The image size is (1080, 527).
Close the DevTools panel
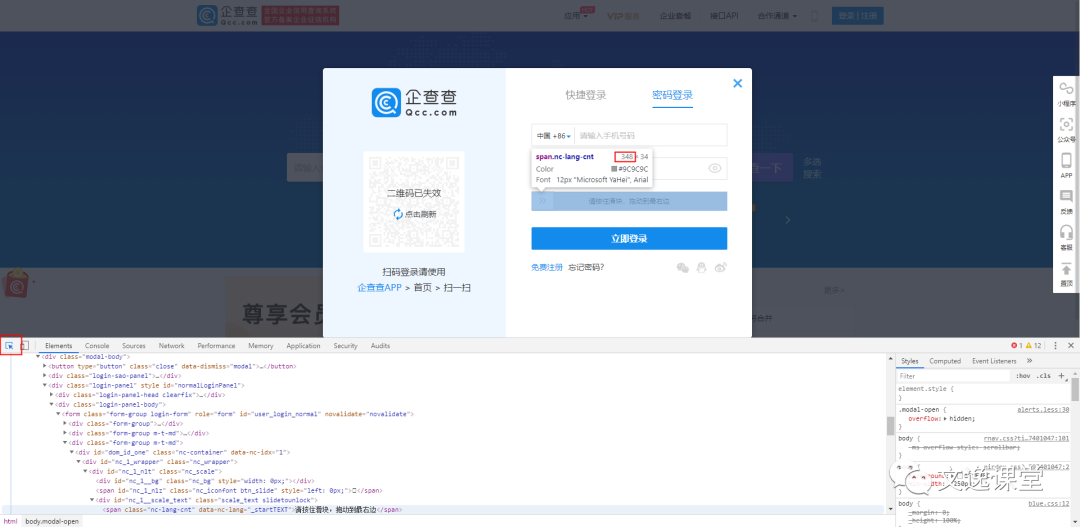[1071, 345]
